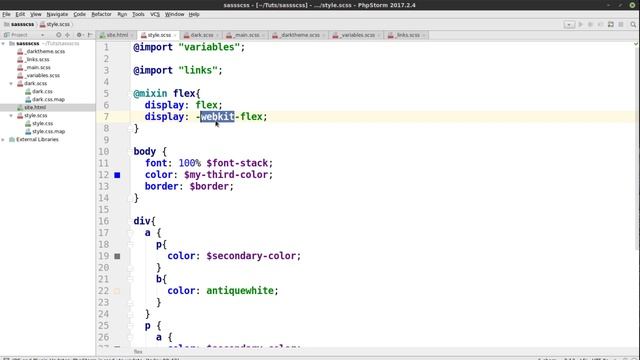Open the Refactor menu
640x360 pixels.
pos(101,14)
